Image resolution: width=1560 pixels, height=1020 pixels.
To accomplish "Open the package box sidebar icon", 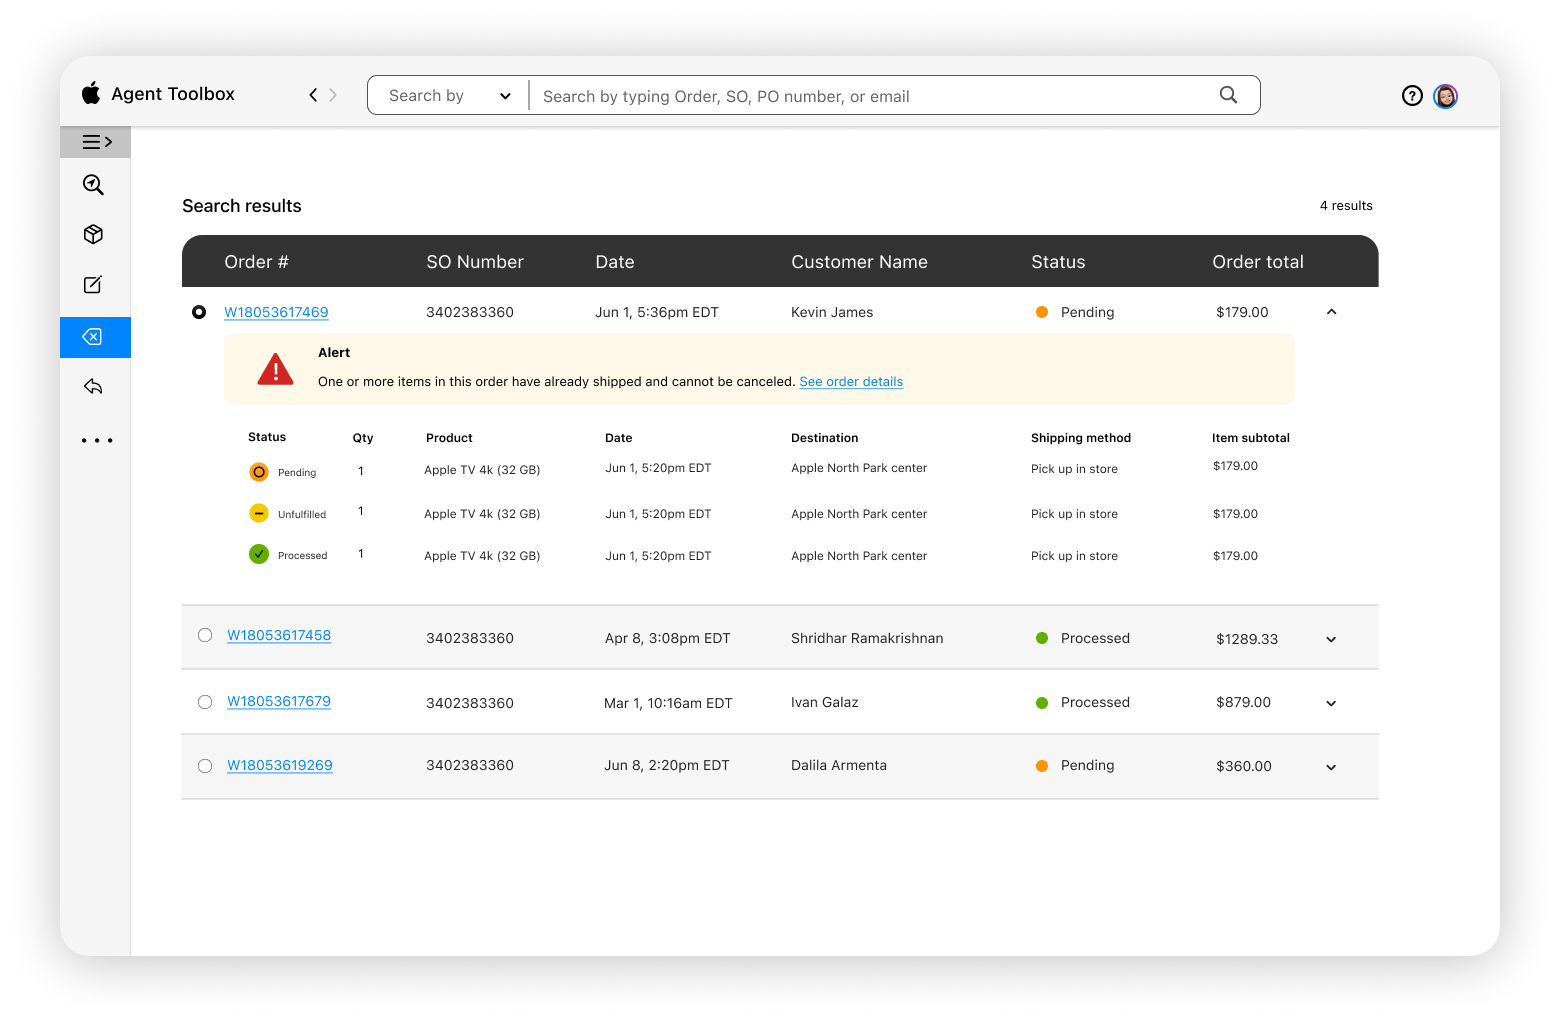I will tap(93, 234).
